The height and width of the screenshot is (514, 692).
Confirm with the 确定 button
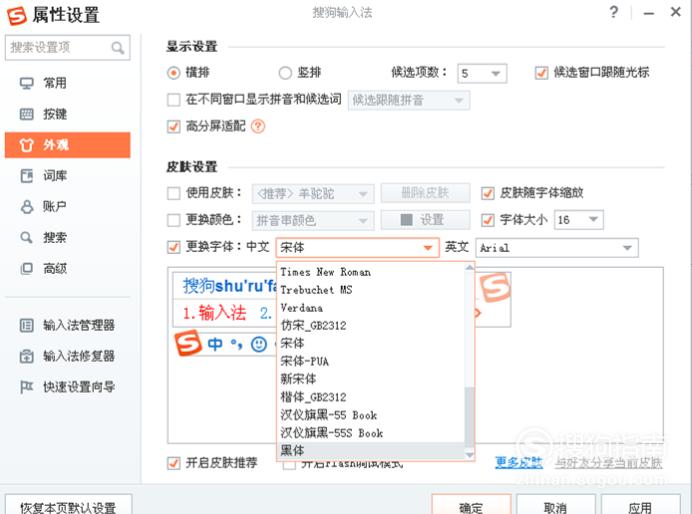point(471,505)
